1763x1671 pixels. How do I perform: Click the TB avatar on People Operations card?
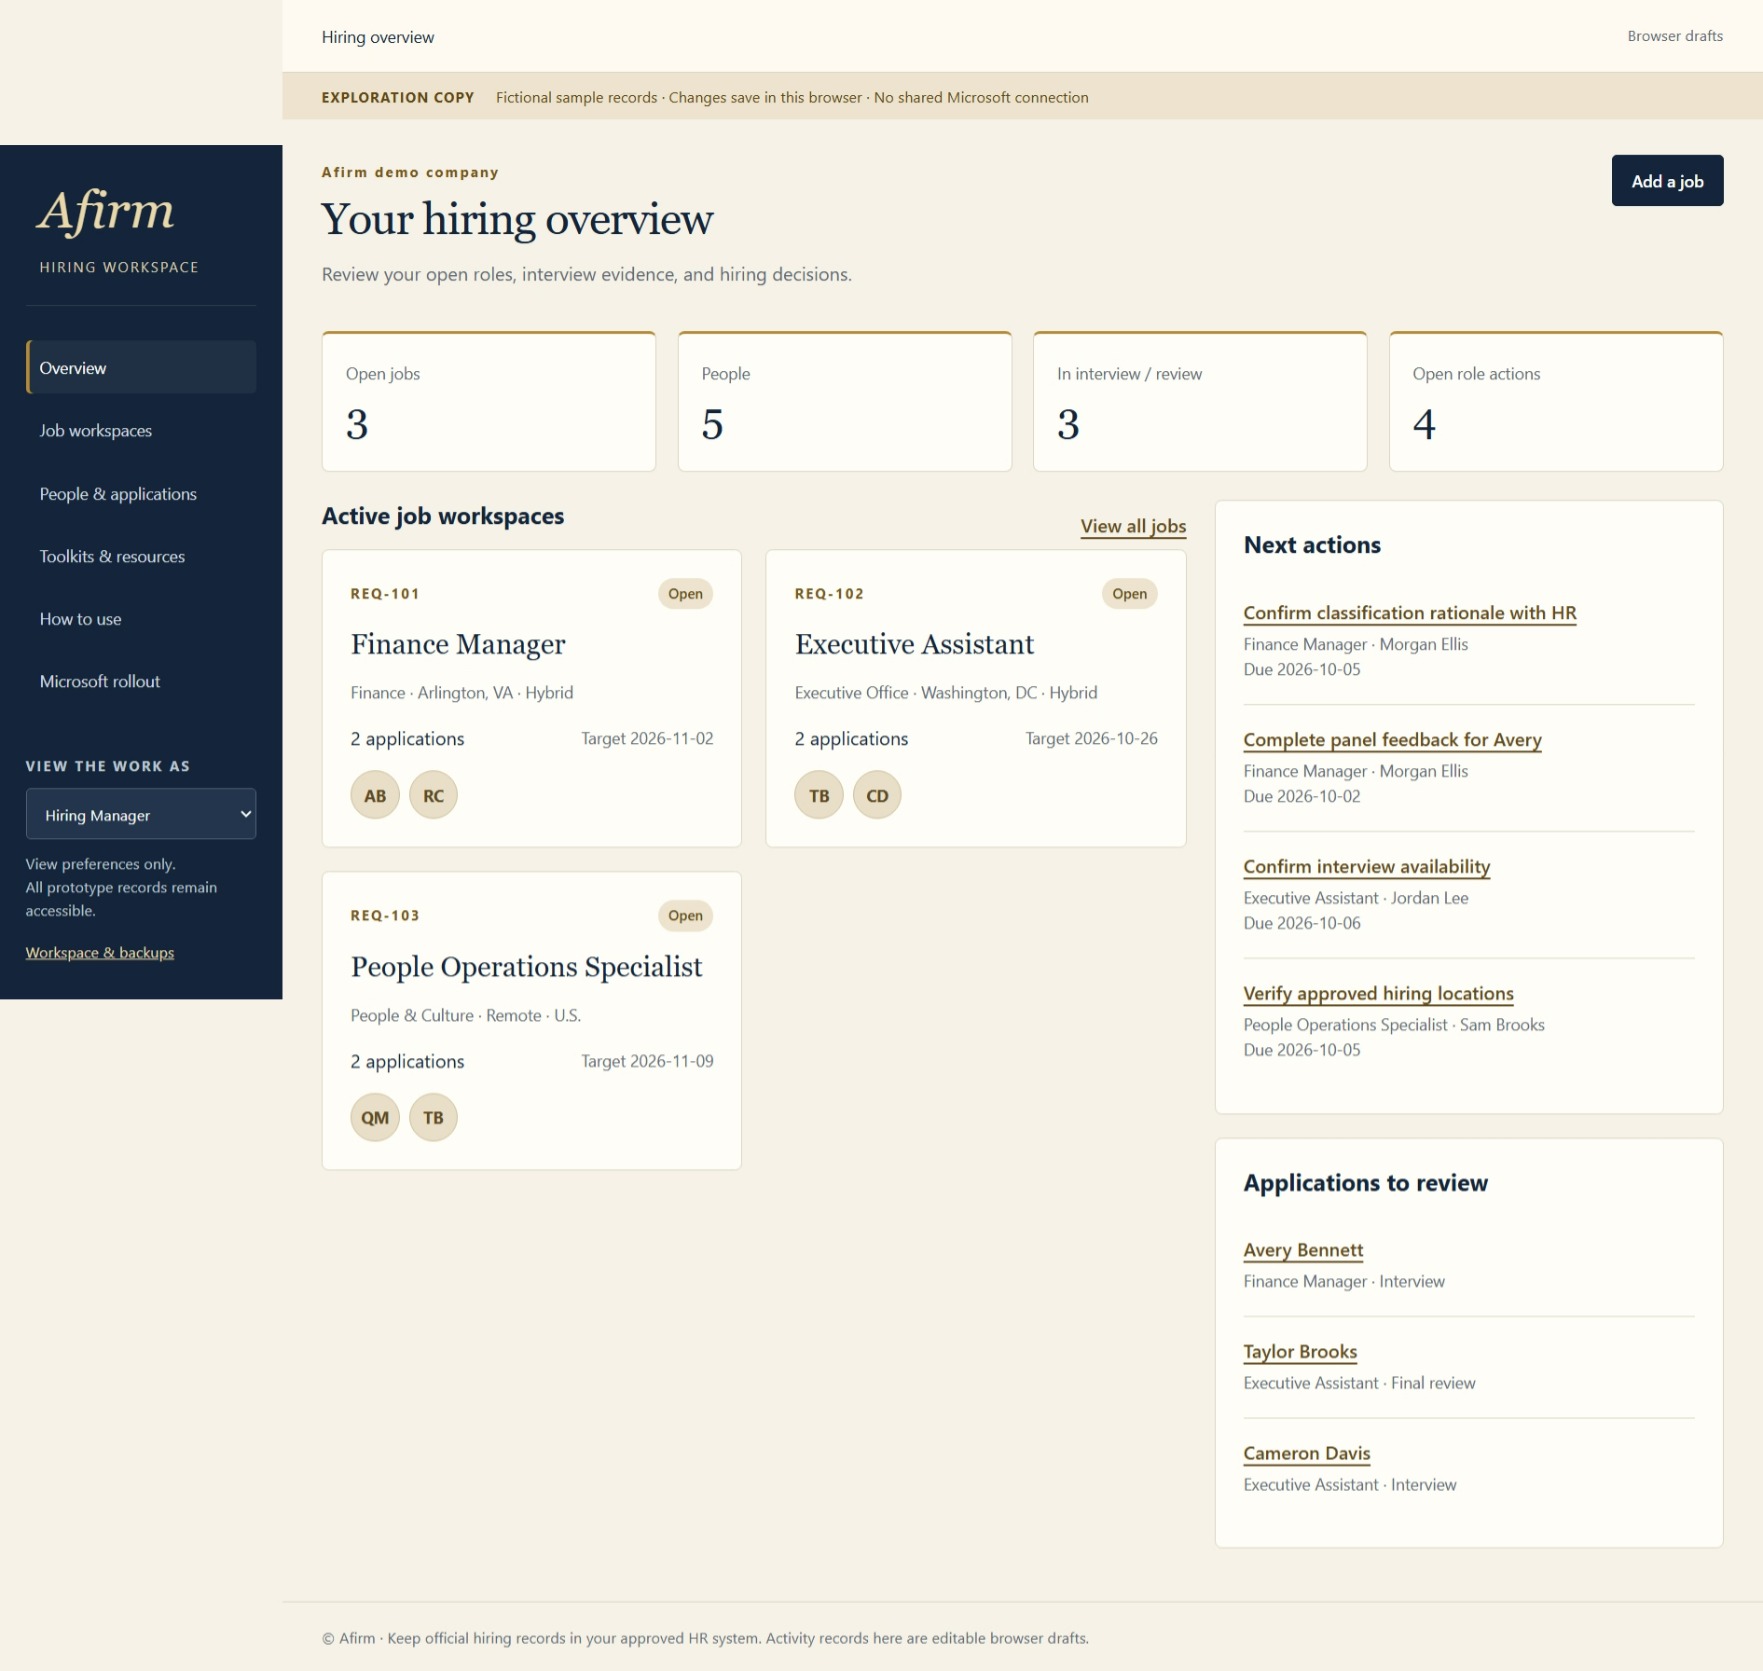point(433,1117)
